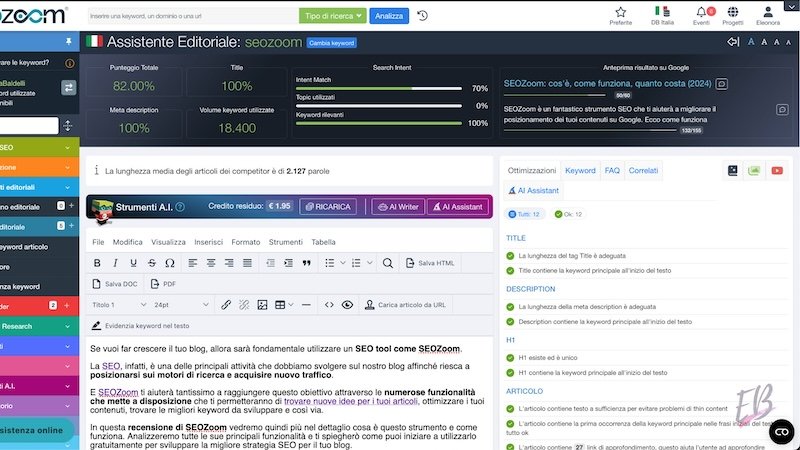The width and height of the screenshot is (800, 450).
Task: Open Modifica menu
Action: click(127, 242)
